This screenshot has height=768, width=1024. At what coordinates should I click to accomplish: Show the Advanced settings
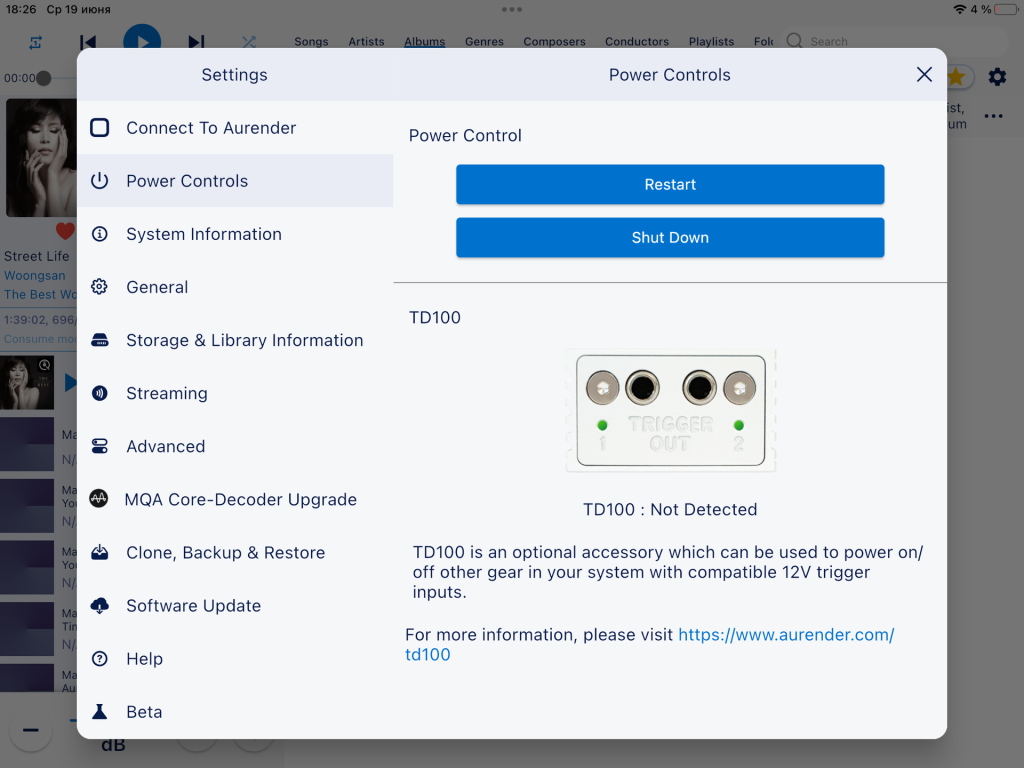point(235,446)
